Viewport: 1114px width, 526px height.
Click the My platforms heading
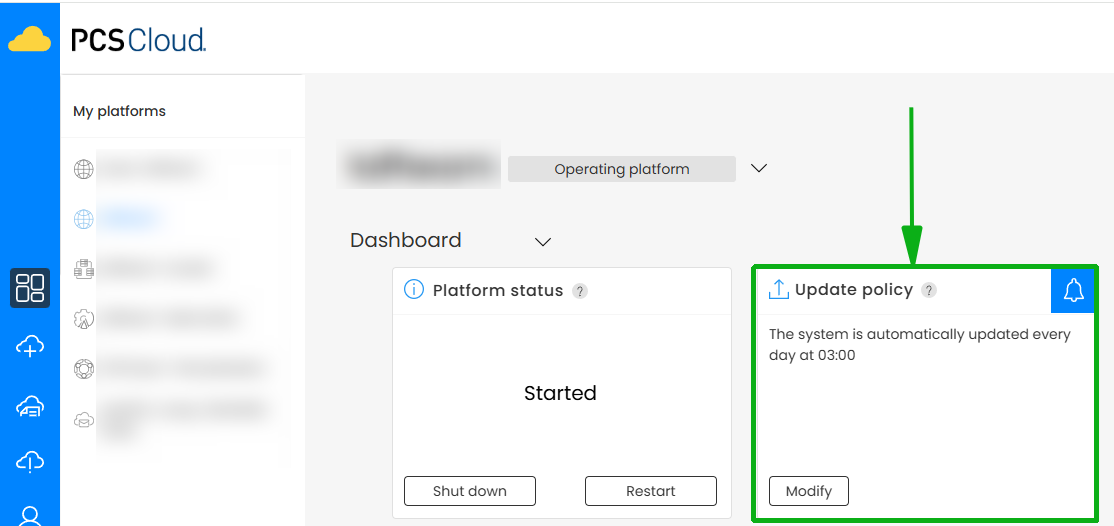119,112
